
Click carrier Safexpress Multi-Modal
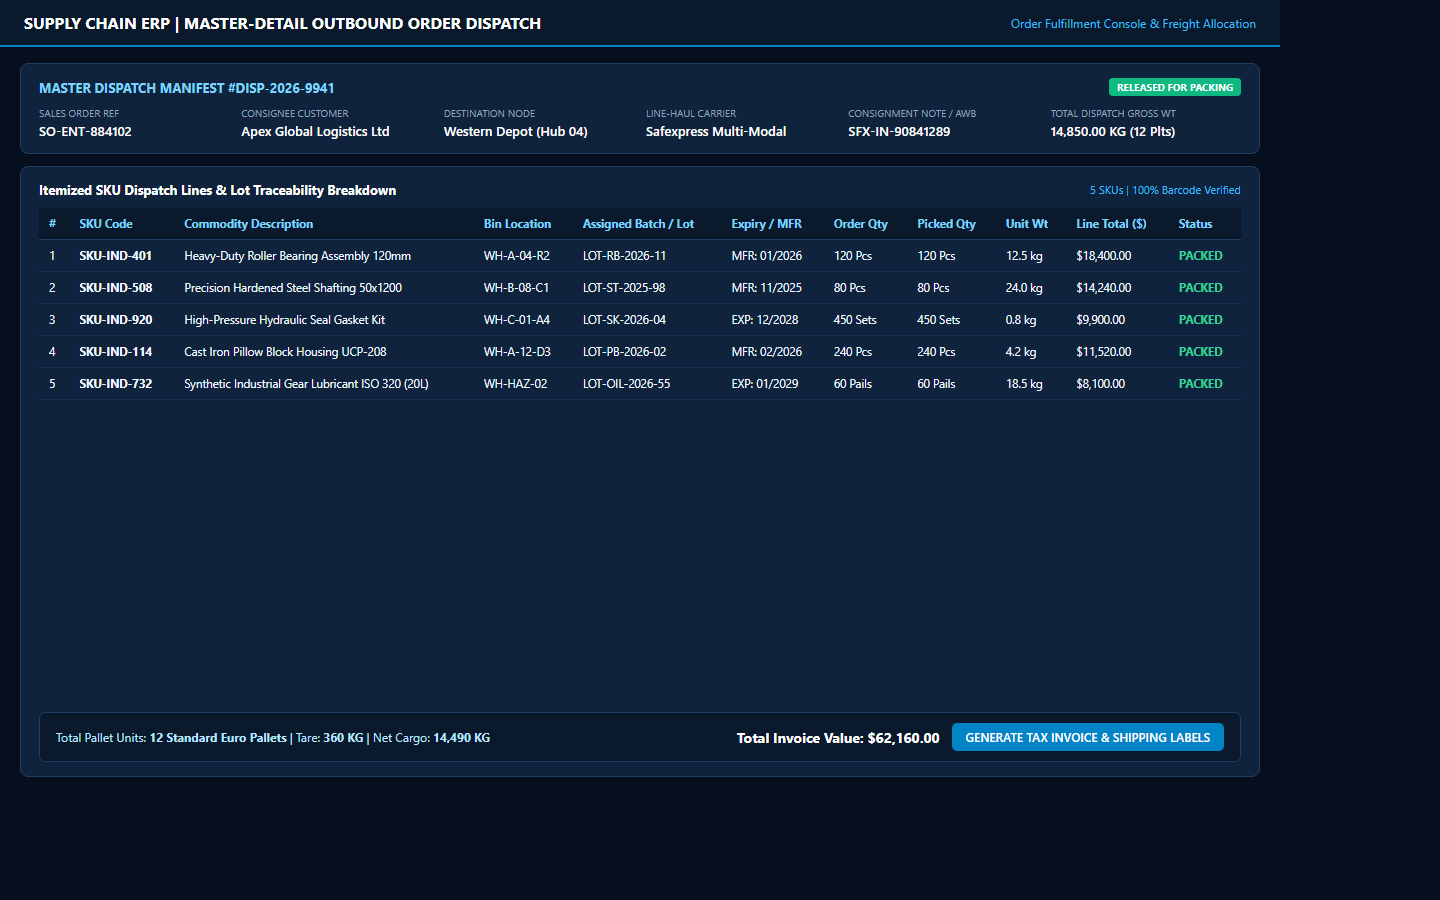[x=715, y=132]
